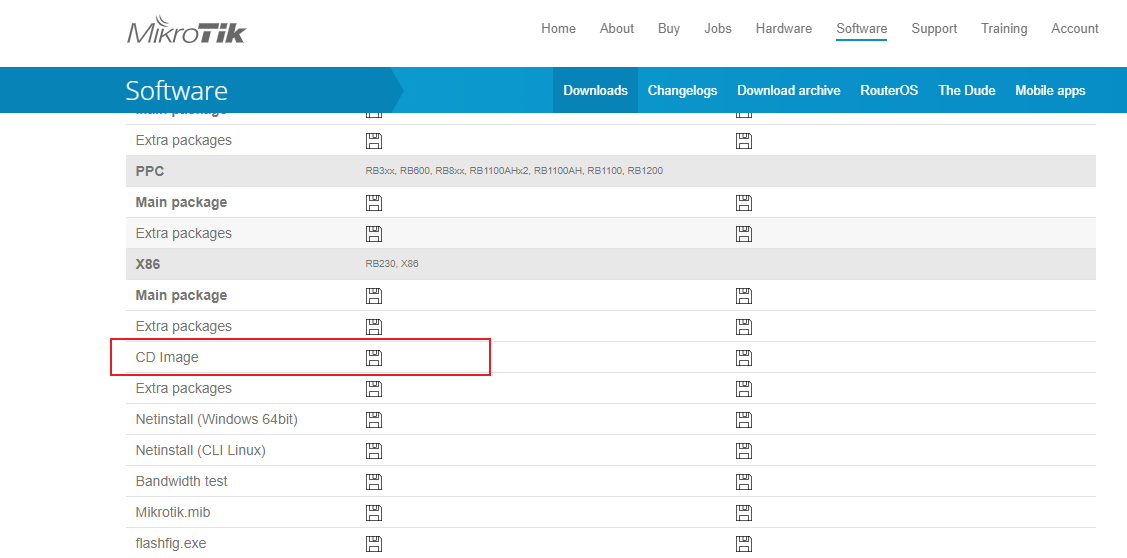Open the Download archive tab

pos(788,91)
